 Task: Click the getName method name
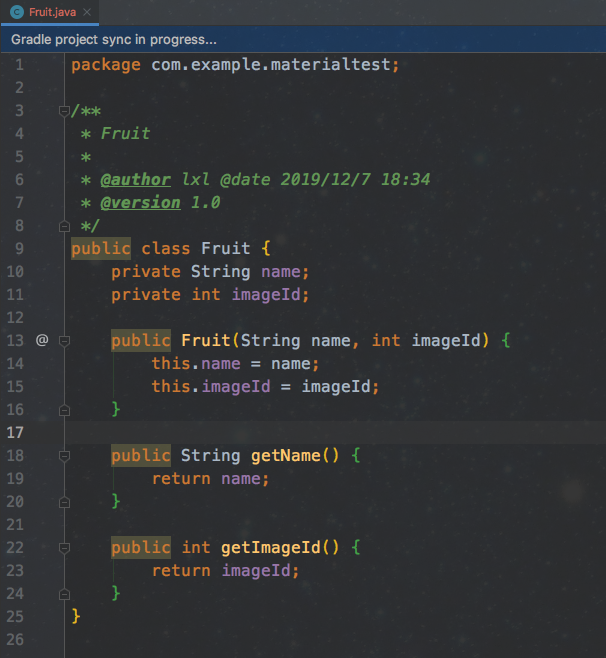pyautogui.click(x=286, y=456)
